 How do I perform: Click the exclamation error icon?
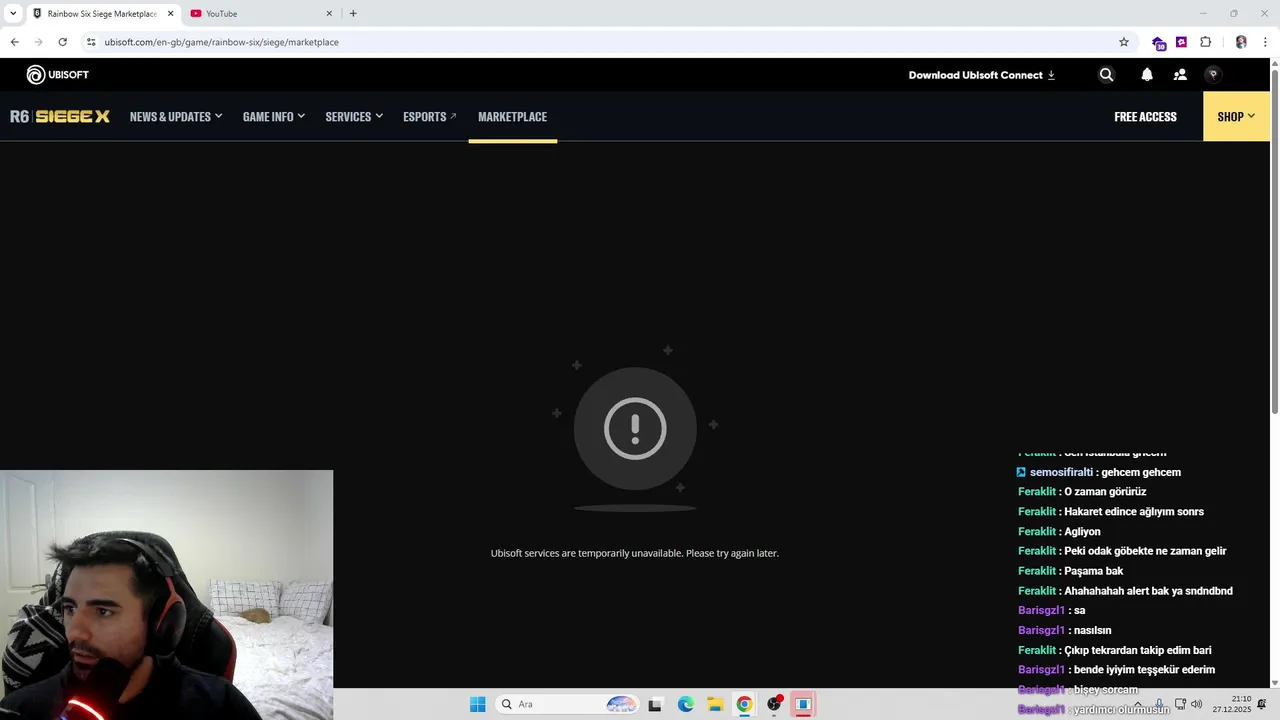635,428
